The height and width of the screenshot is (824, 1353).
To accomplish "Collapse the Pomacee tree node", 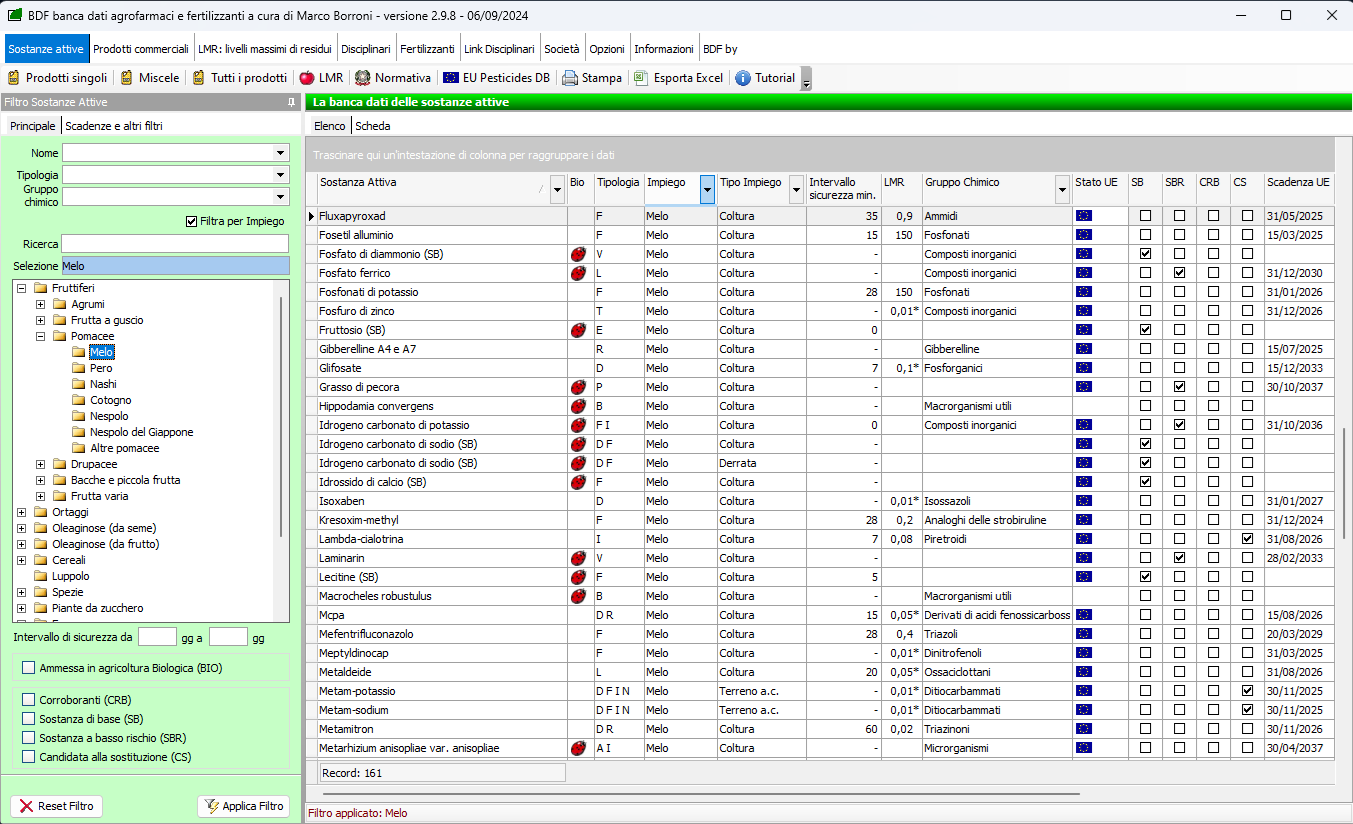I will pos(41,336).
